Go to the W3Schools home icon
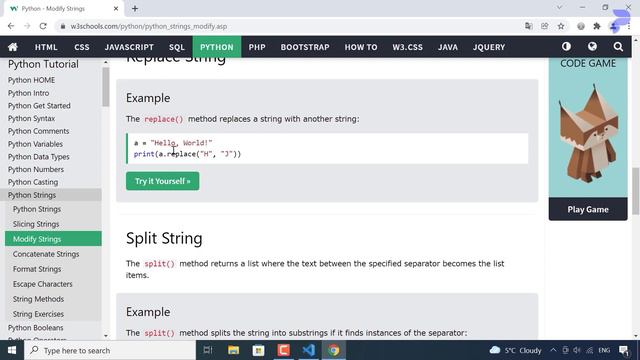Image resolution: width=640 pixels, height=360 pixels. coord(13,47)
